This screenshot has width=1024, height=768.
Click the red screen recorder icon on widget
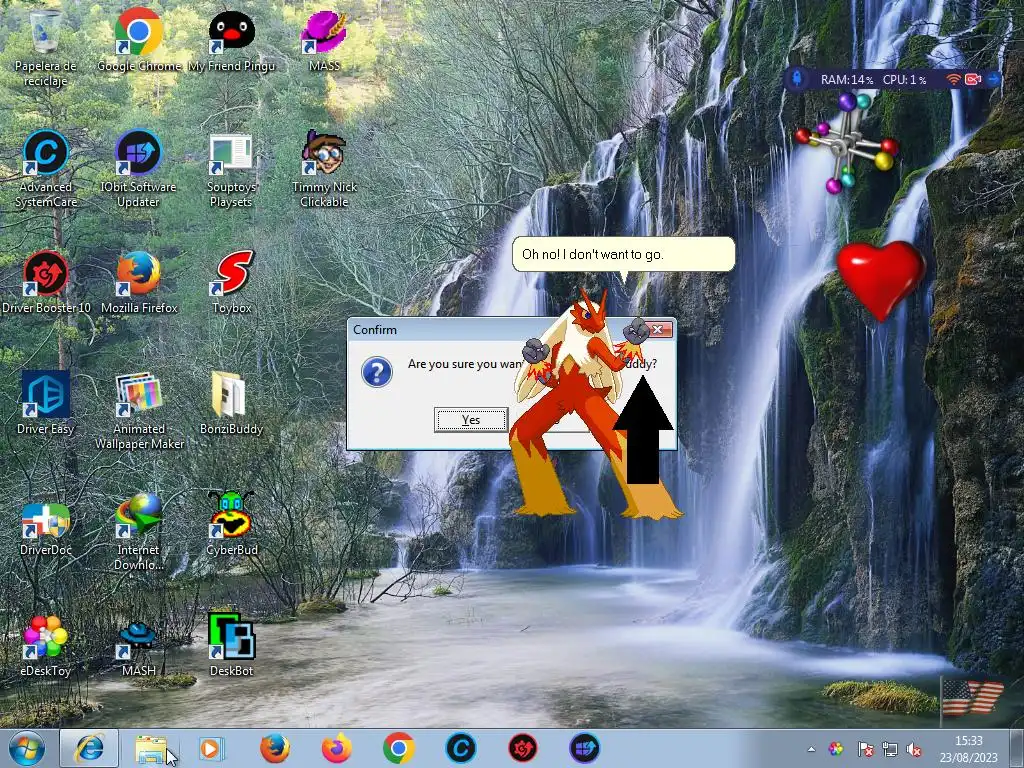[x=973, y=80]
